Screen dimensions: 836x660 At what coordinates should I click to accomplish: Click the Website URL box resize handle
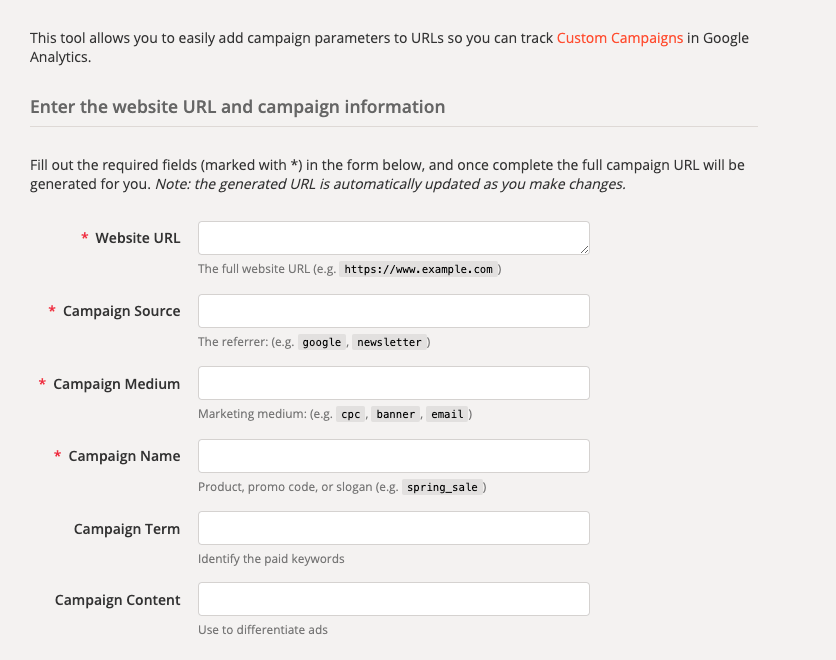(584, 249)
